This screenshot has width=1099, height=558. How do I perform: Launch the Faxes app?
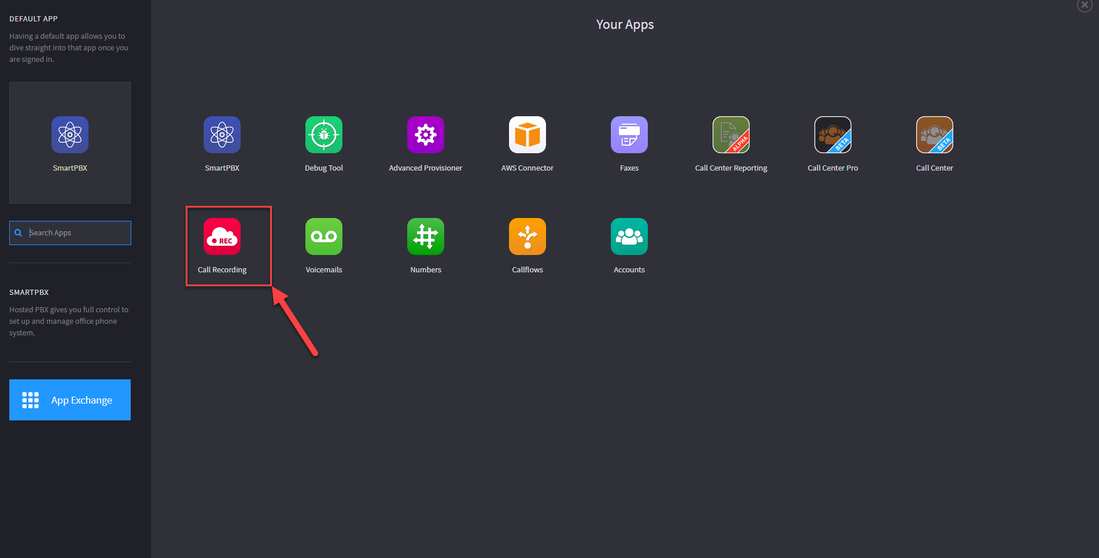coord(629,135)
